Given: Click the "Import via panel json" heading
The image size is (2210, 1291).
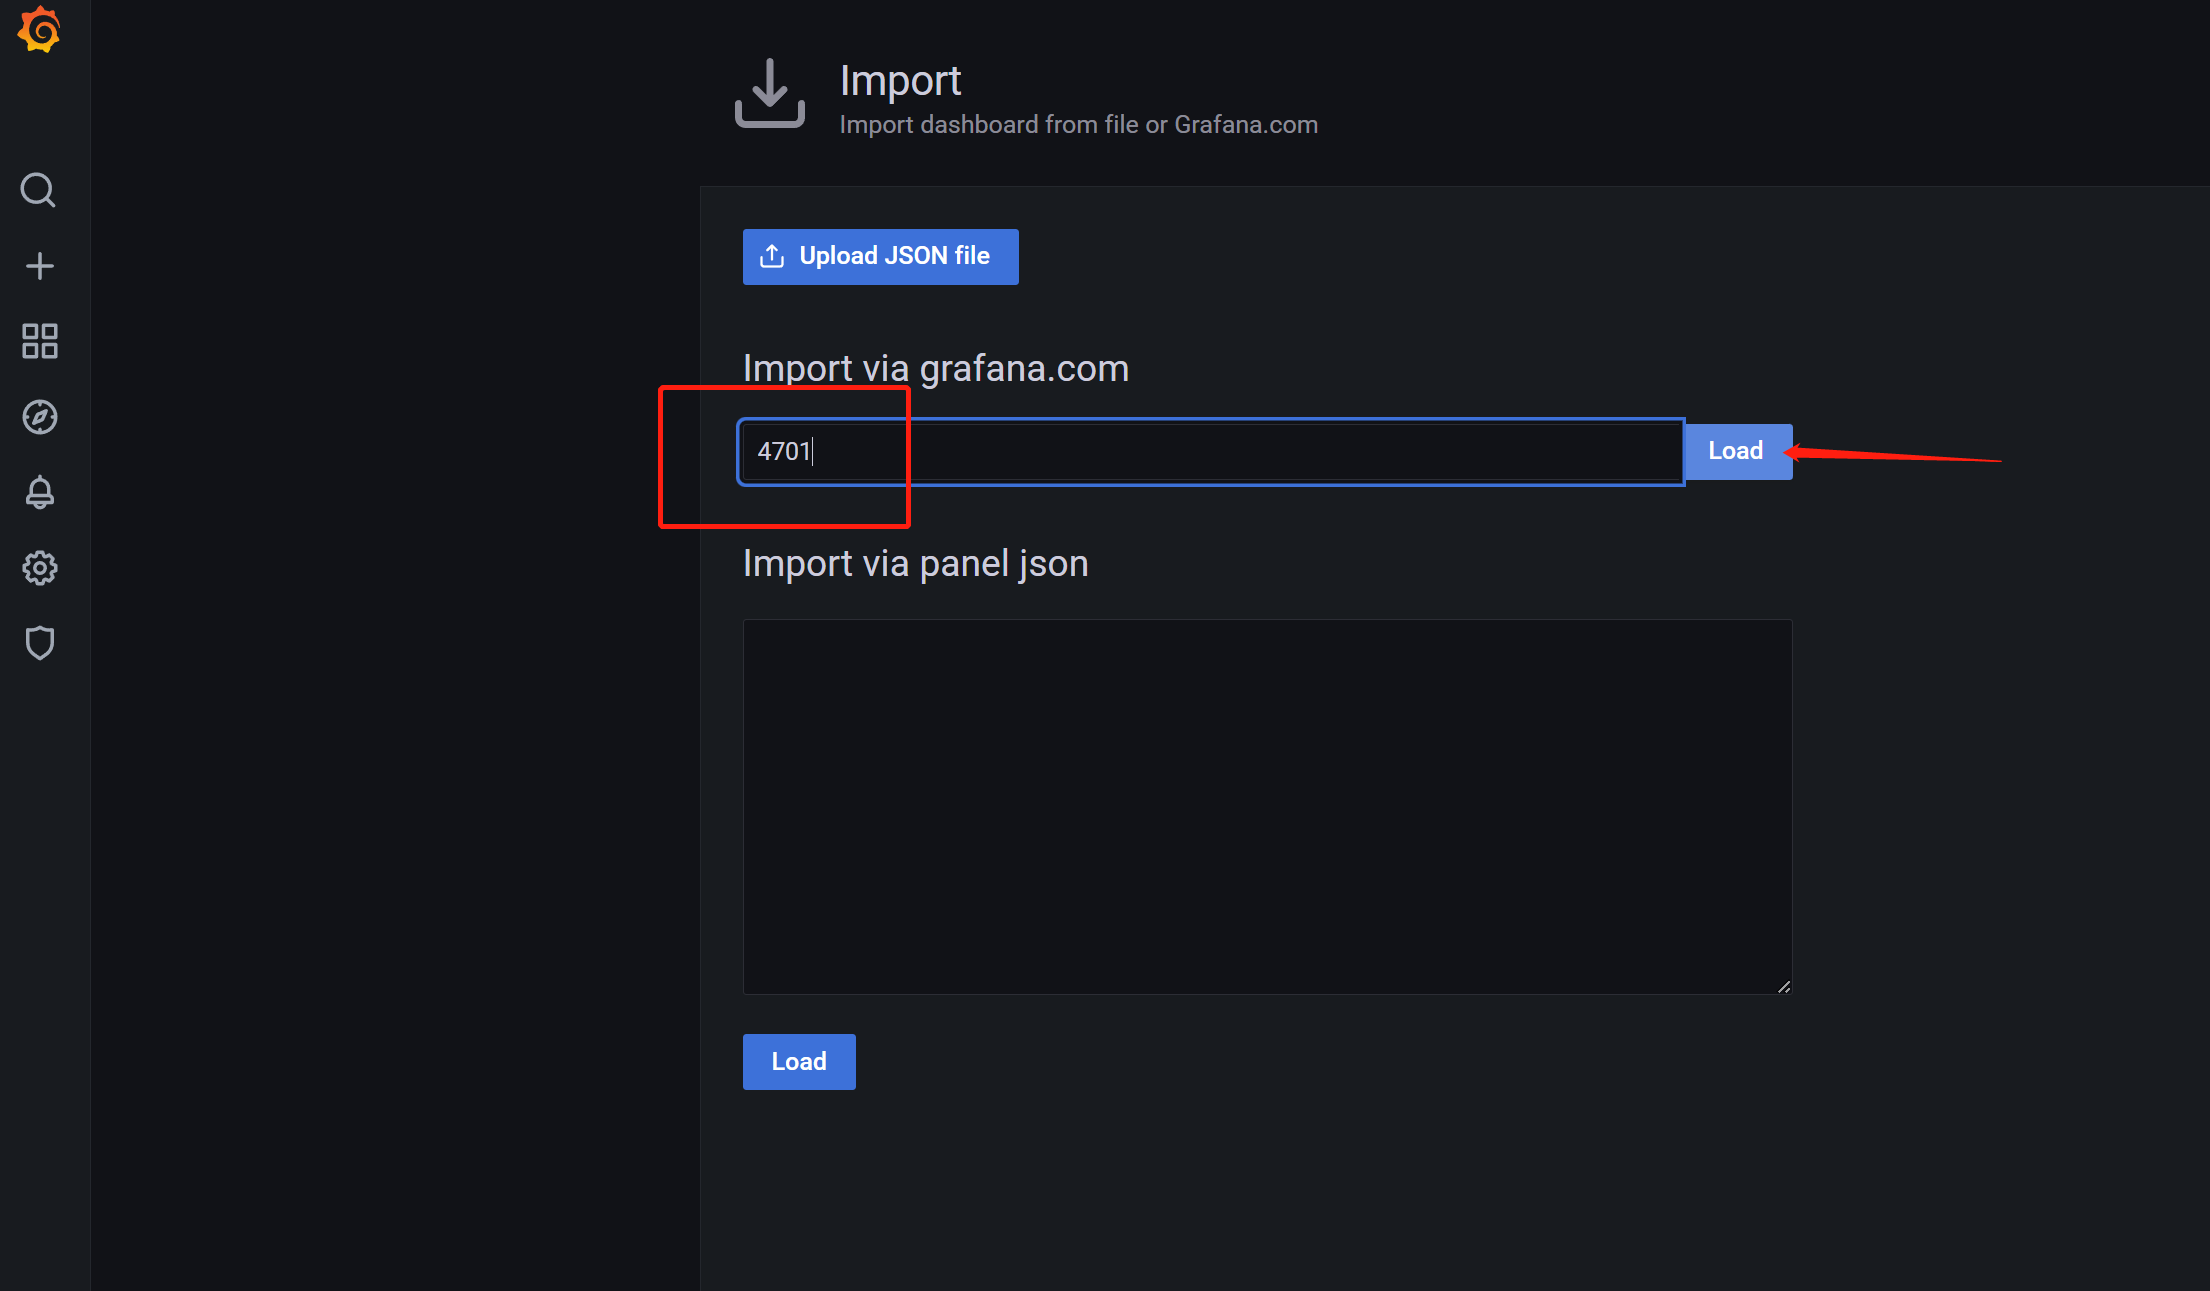Looking at the screenshot, I should click(x=916, y=564).
